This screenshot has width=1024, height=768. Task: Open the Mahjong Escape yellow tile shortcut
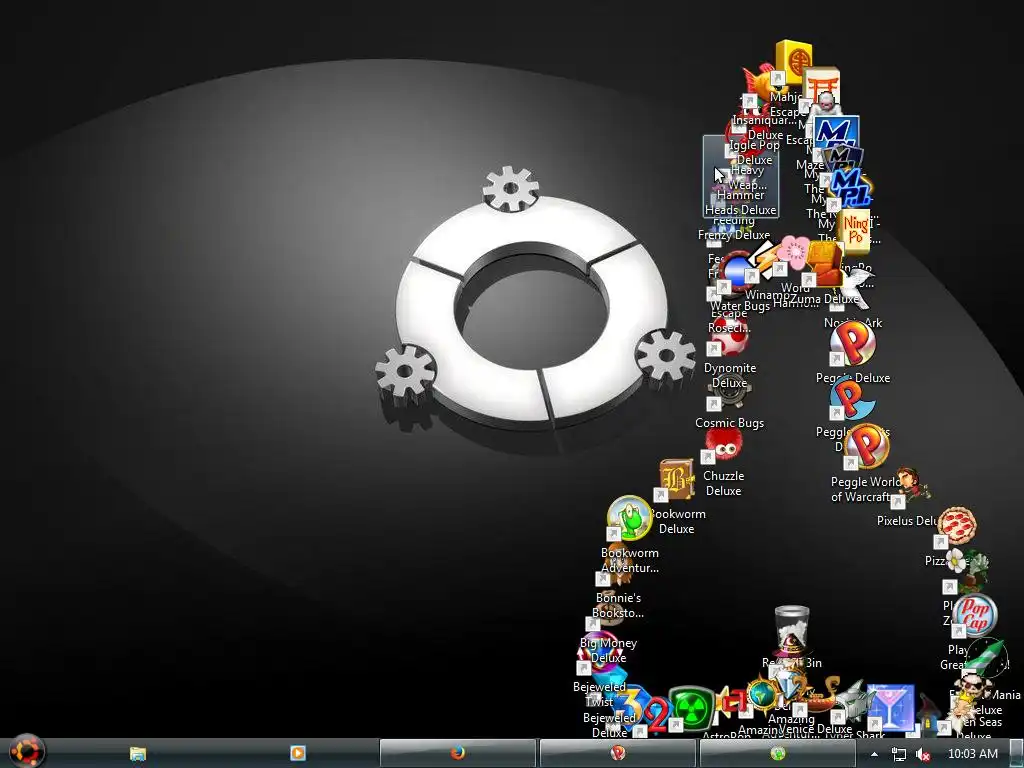click(794, 63)
